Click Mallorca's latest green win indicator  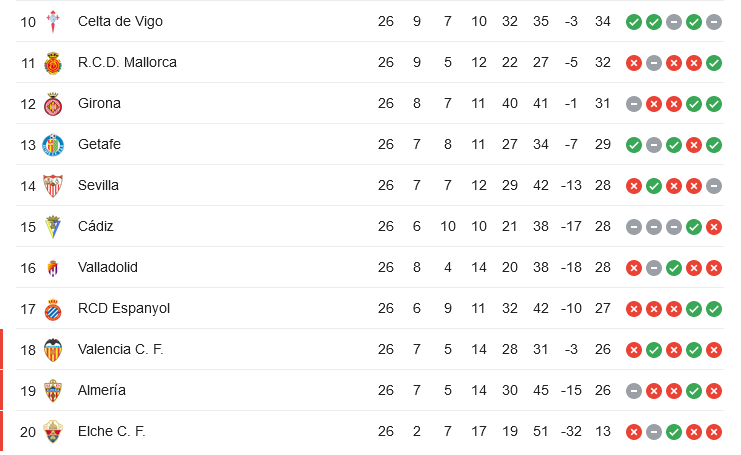click(714, 63)
